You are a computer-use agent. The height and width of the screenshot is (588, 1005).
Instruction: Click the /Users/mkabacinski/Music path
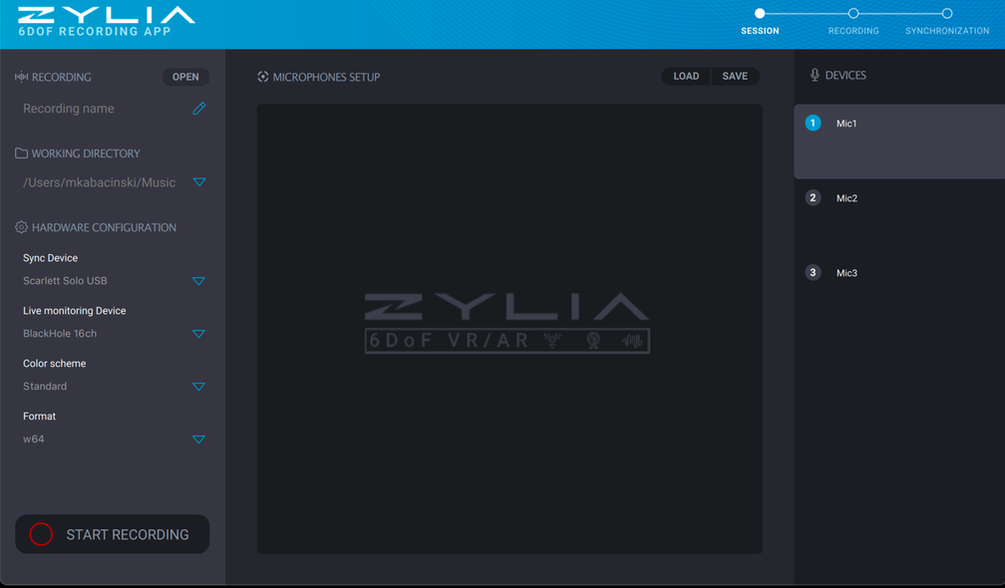[x=99, y=183]
